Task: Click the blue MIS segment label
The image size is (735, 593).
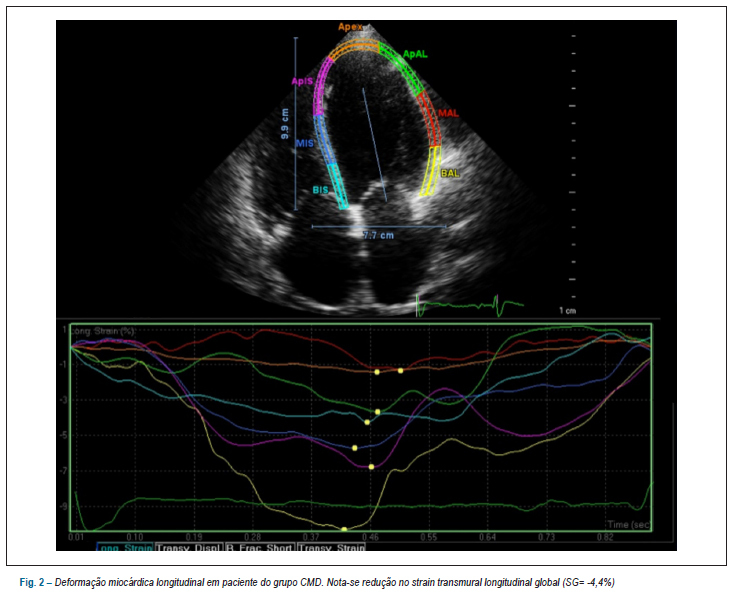Action: point(304,143)
